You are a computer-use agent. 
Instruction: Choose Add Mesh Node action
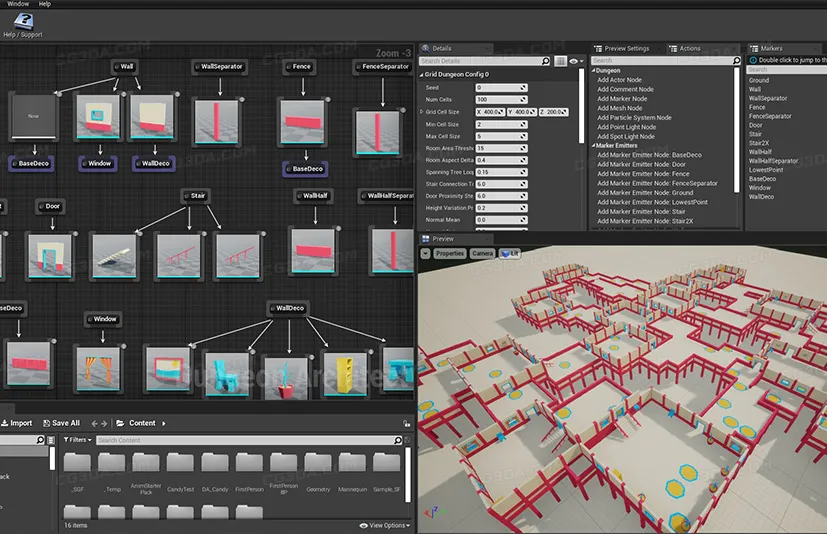(619, 108)
